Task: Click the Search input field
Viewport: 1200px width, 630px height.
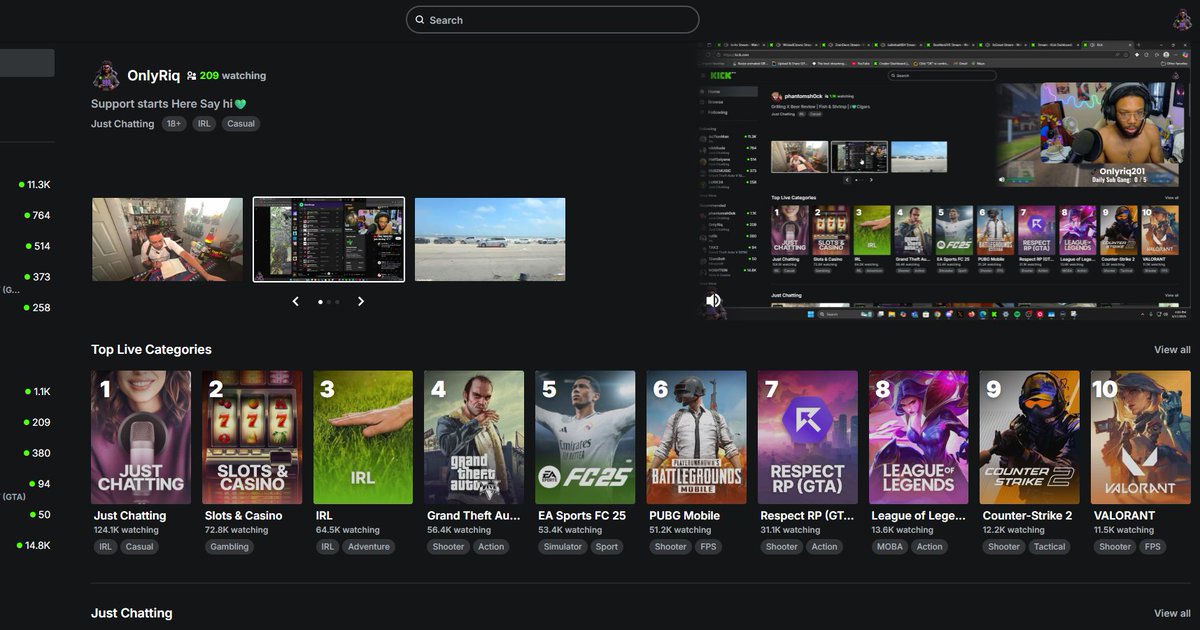Action: pyautogui.click(x=552, y=20)
